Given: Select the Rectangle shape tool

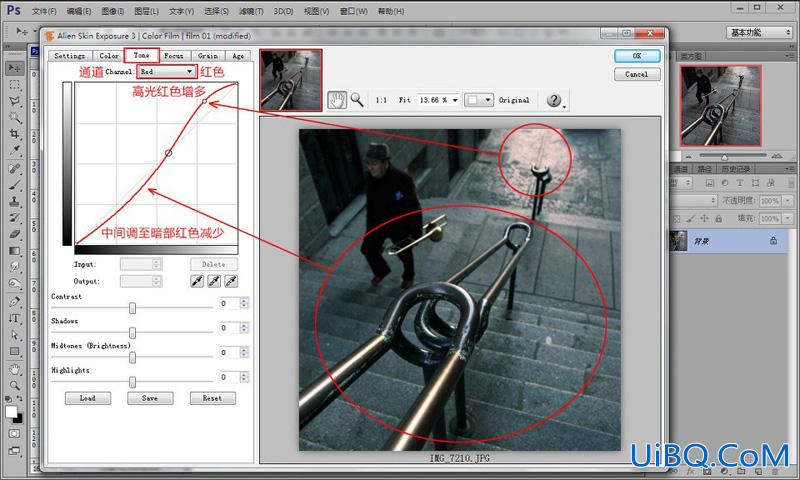Looking at the screenshot, I should (14, 351).
